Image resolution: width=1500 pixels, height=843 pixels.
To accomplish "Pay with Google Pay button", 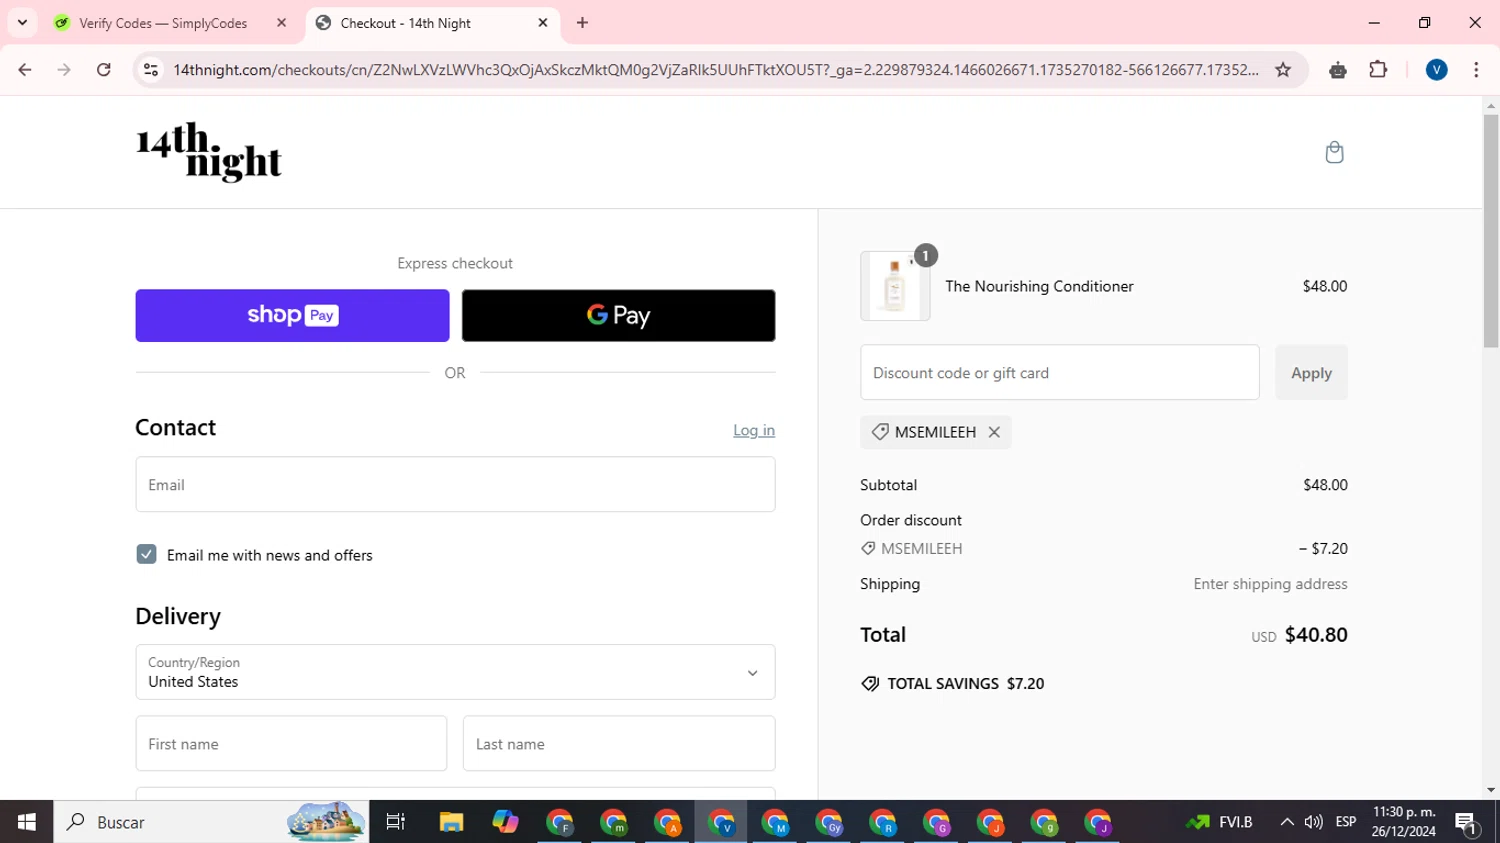I will [618, 315].
